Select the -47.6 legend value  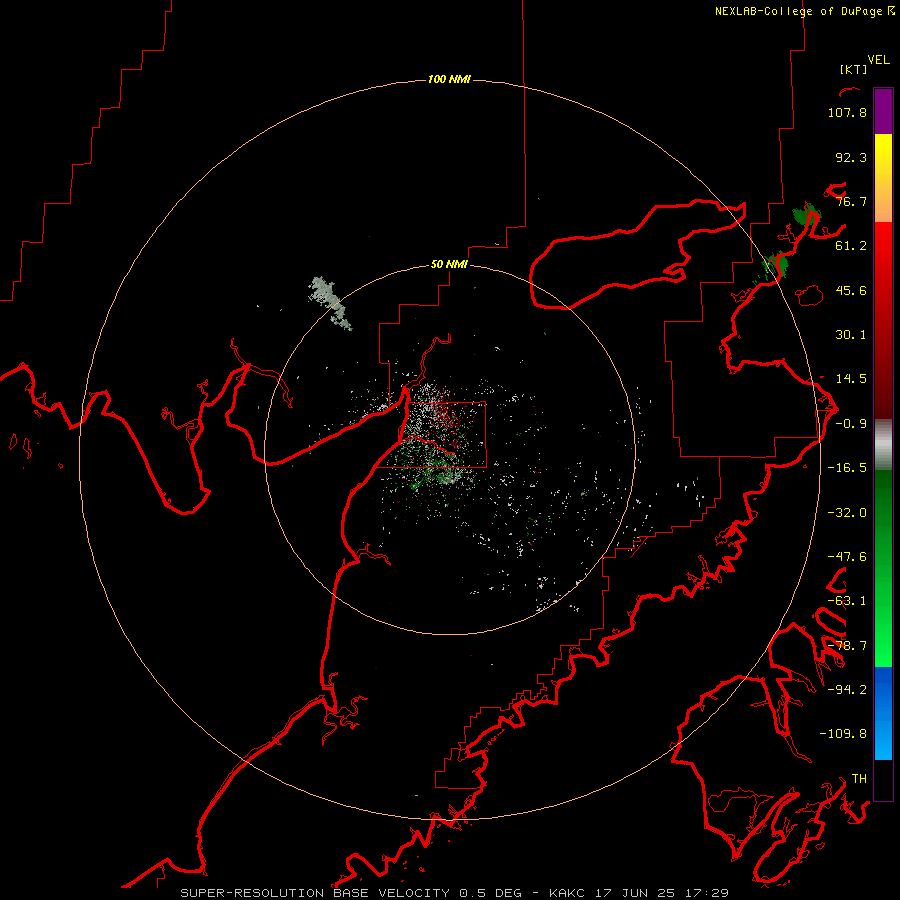(x=847, y=557)
